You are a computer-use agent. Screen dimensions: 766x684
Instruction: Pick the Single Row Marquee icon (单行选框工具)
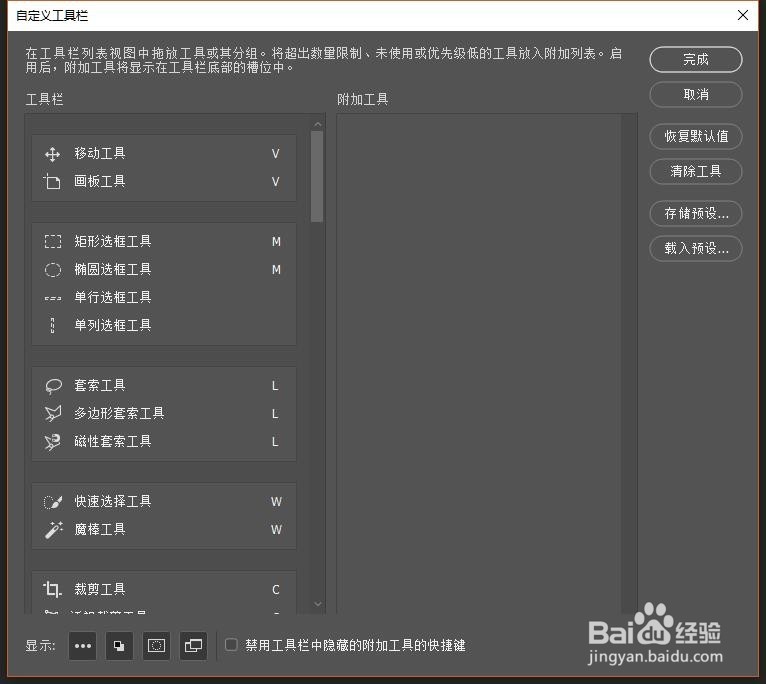(x=53, y=298)
